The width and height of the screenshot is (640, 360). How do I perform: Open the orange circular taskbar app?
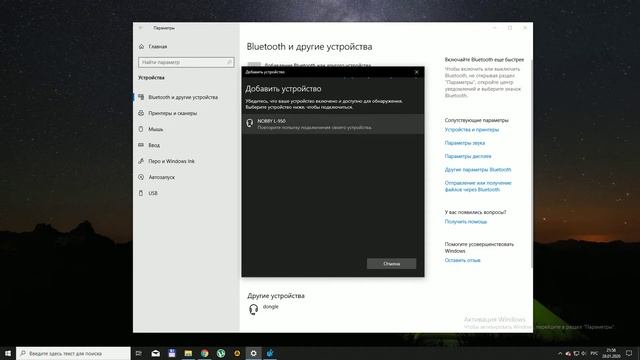237,353
